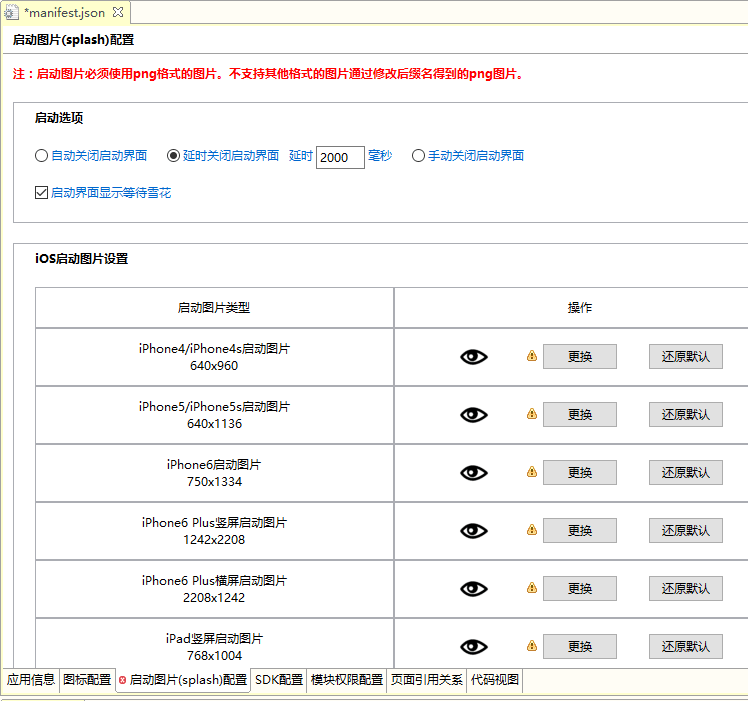The image size is (748, 701).
Task: Open the SDK配置 tab
Action: point(279,680)
